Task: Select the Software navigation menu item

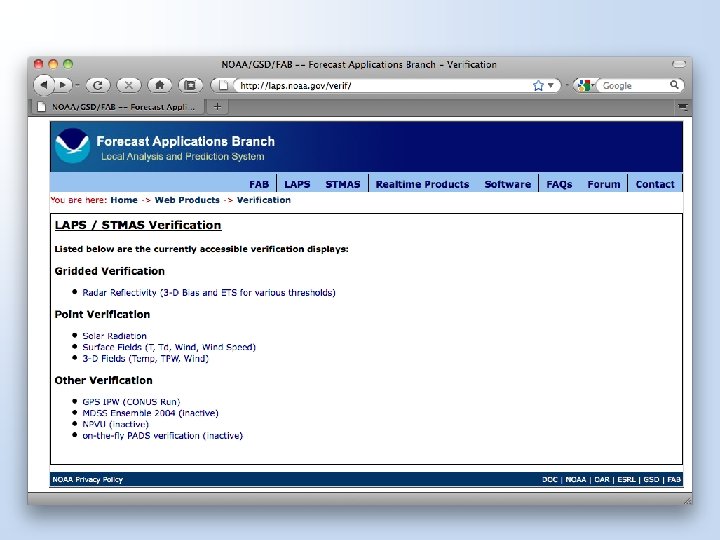Action: (x=507, y=184)
